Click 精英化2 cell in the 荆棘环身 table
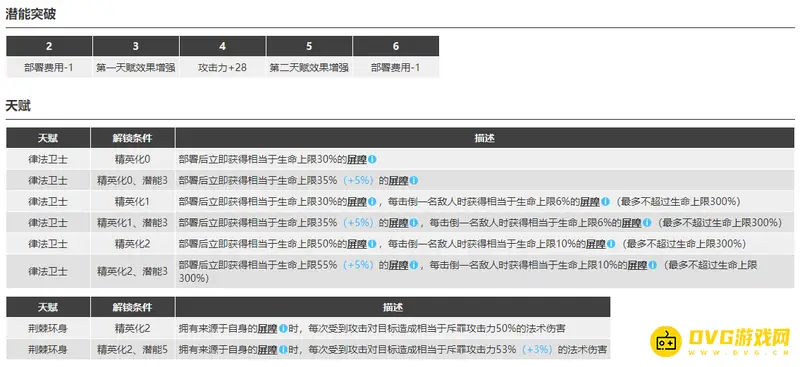Screen dimensions: 800x367 (x=133, y=329)
